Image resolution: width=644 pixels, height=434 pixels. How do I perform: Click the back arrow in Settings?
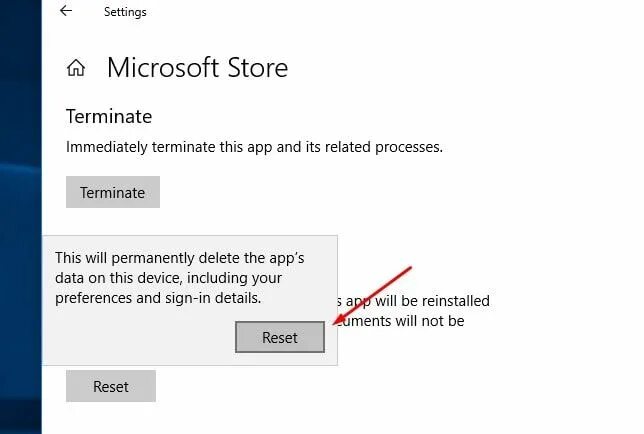coord(66,12)
